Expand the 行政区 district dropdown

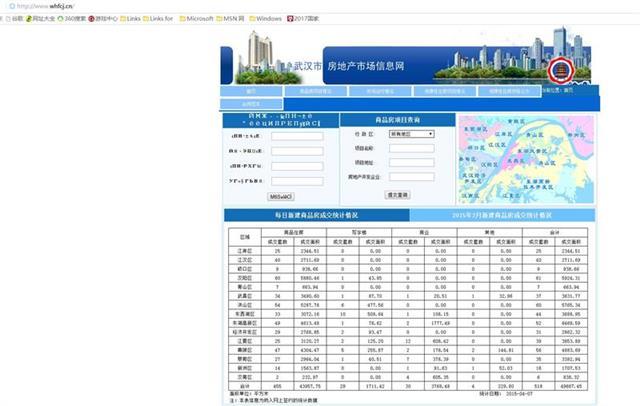410,133
